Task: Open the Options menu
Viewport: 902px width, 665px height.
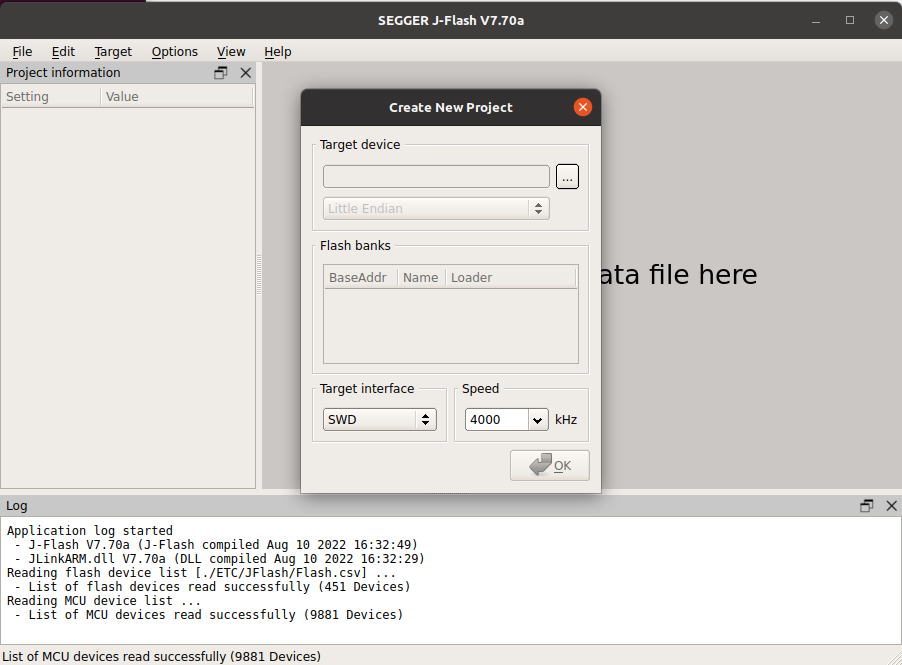Action: (x=174, y=52)
